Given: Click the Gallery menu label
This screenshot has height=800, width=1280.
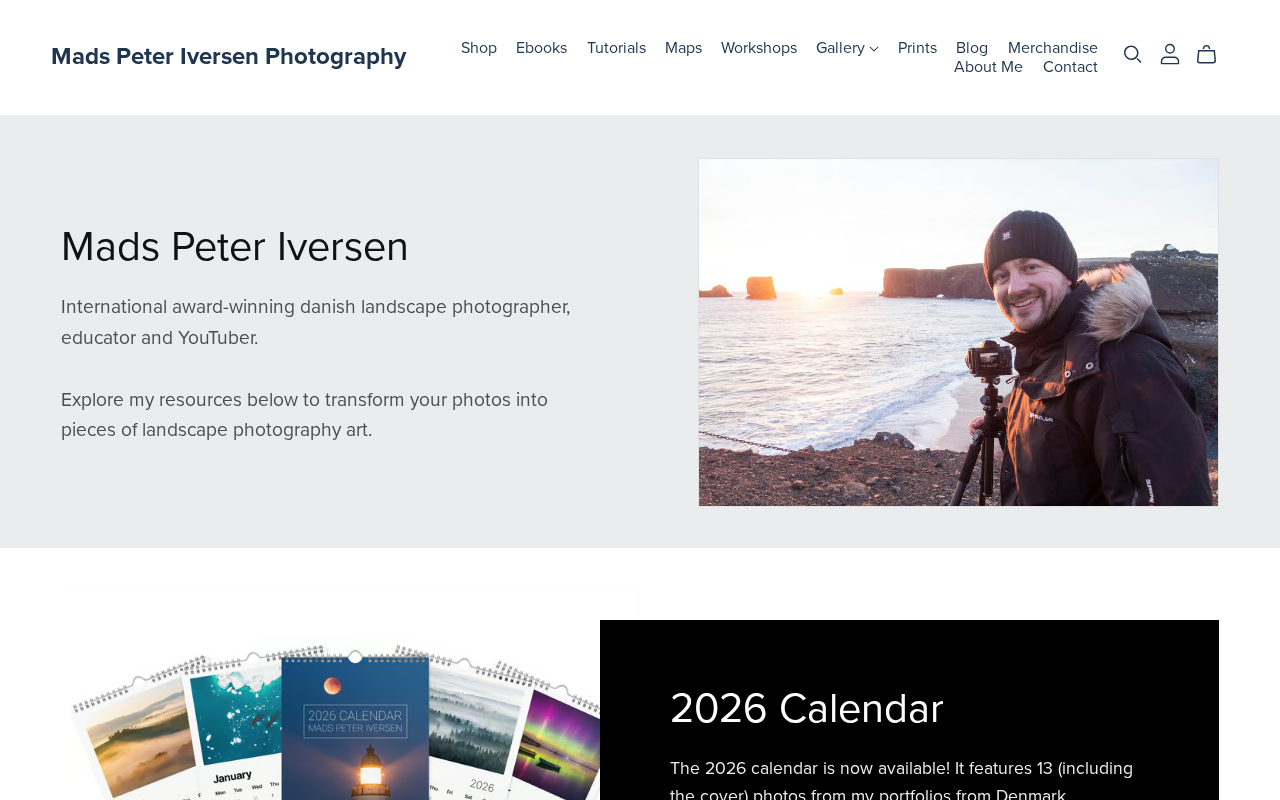Looking at the screenshot, I should coord(840,48).
